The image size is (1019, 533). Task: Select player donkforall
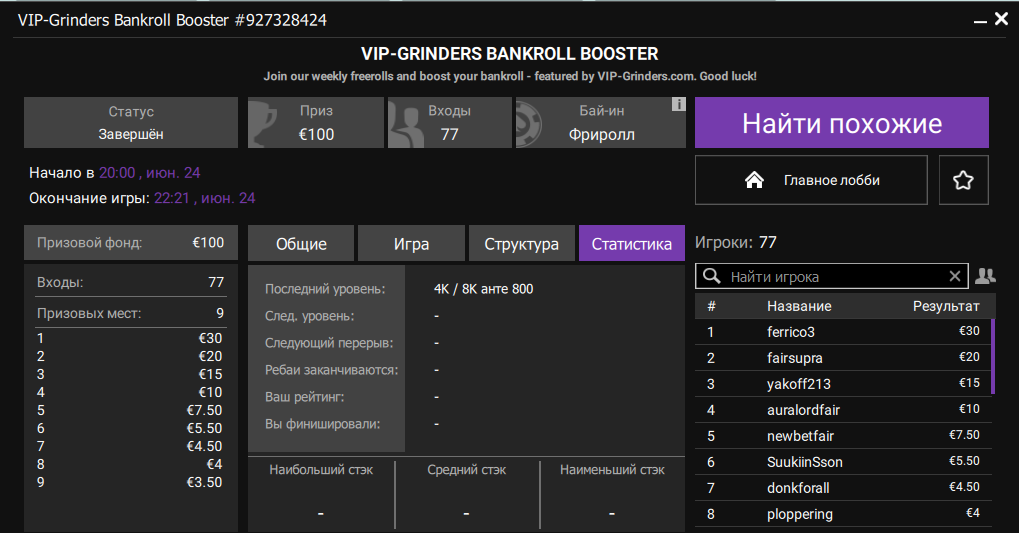(843, 488)
